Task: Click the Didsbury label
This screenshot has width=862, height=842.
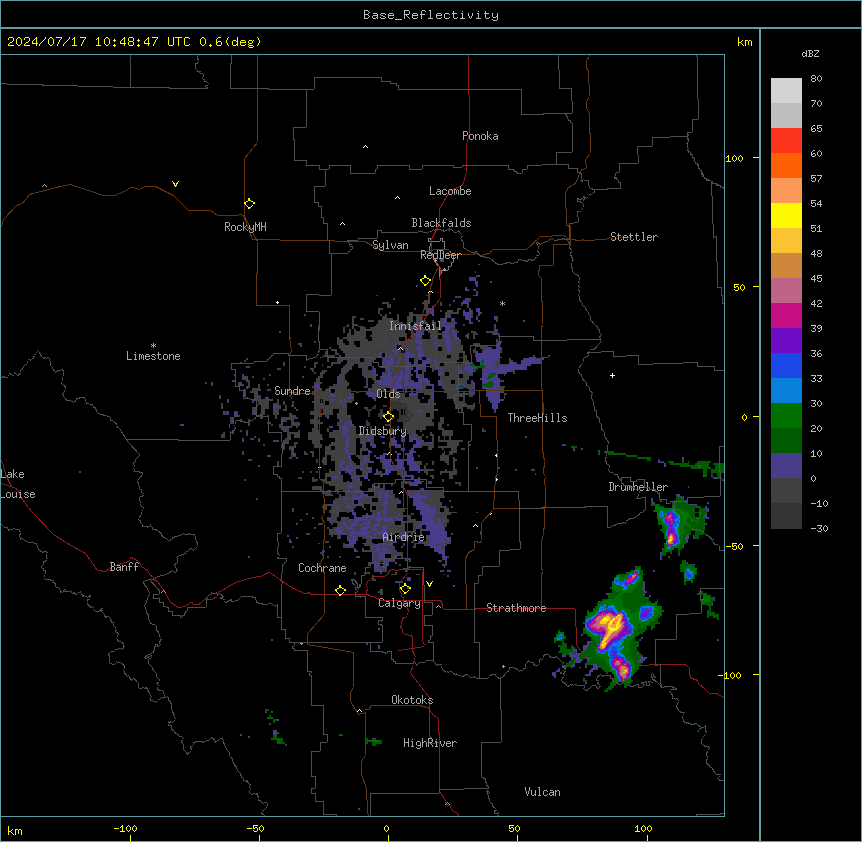Action: pyautogui.click(x=382, y=431)
